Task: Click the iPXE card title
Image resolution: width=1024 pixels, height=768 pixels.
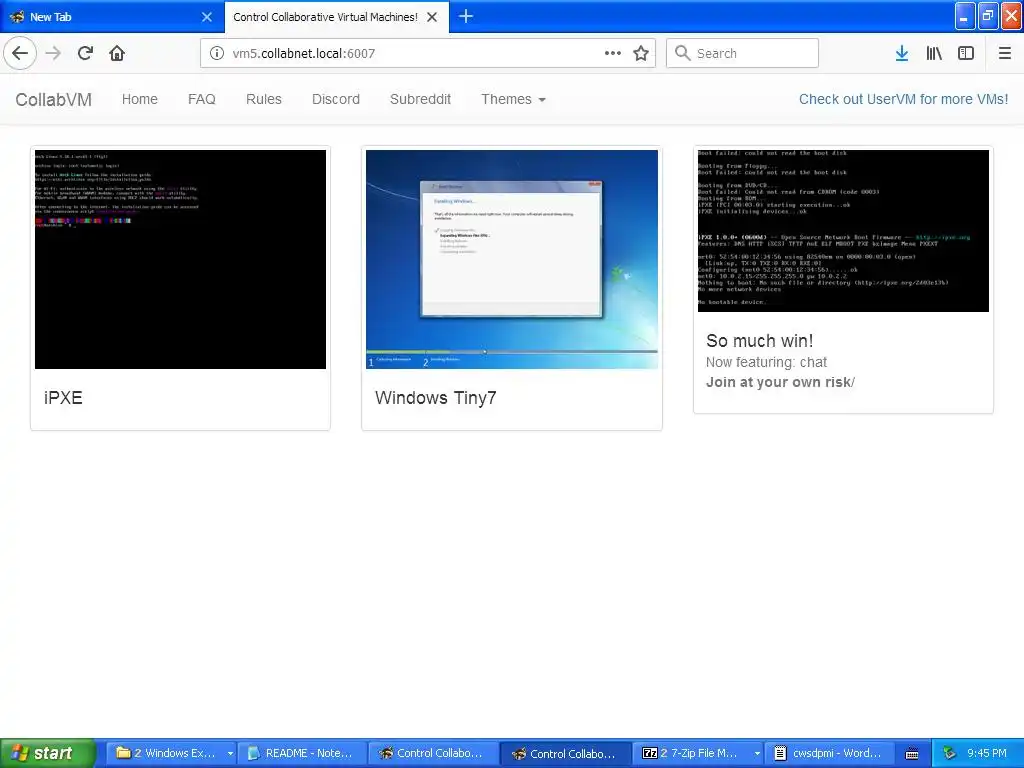Action: pos(63,398)
